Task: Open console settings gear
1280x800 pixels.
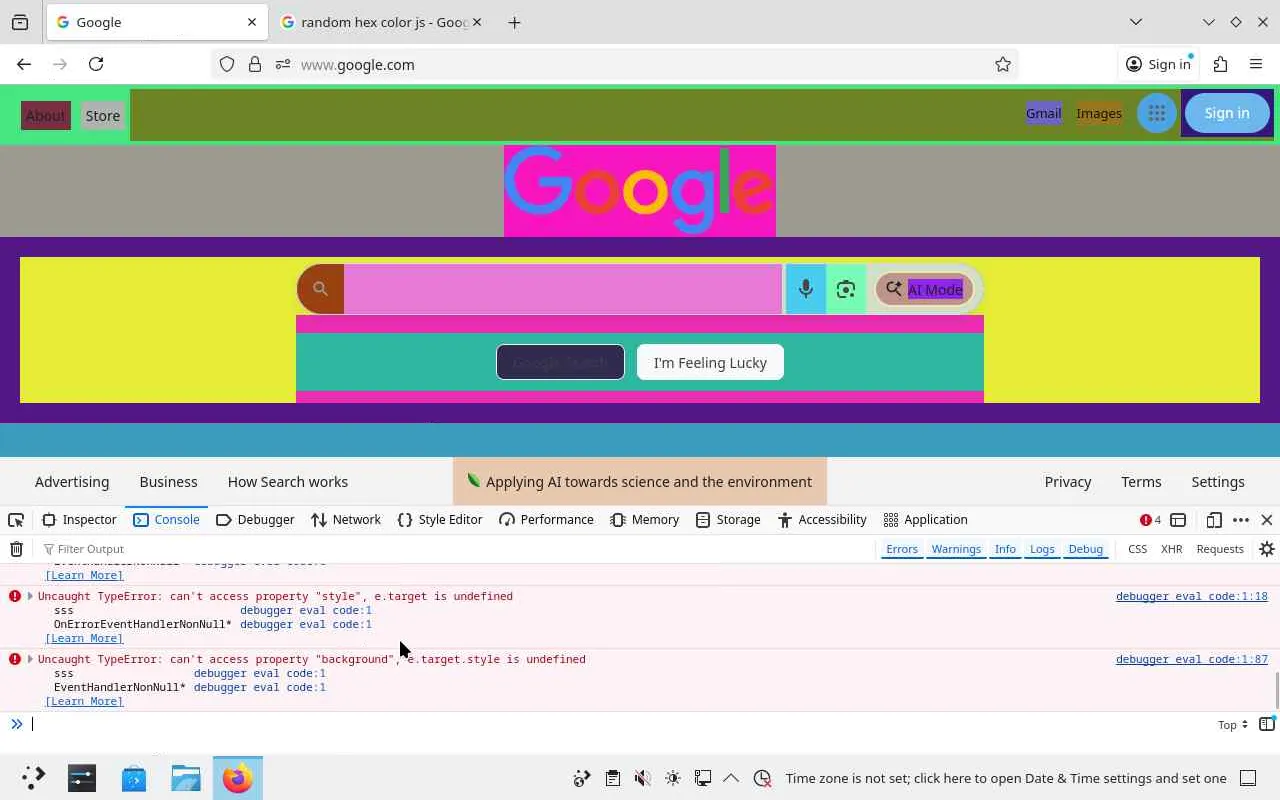Action: pos(1267,549)
